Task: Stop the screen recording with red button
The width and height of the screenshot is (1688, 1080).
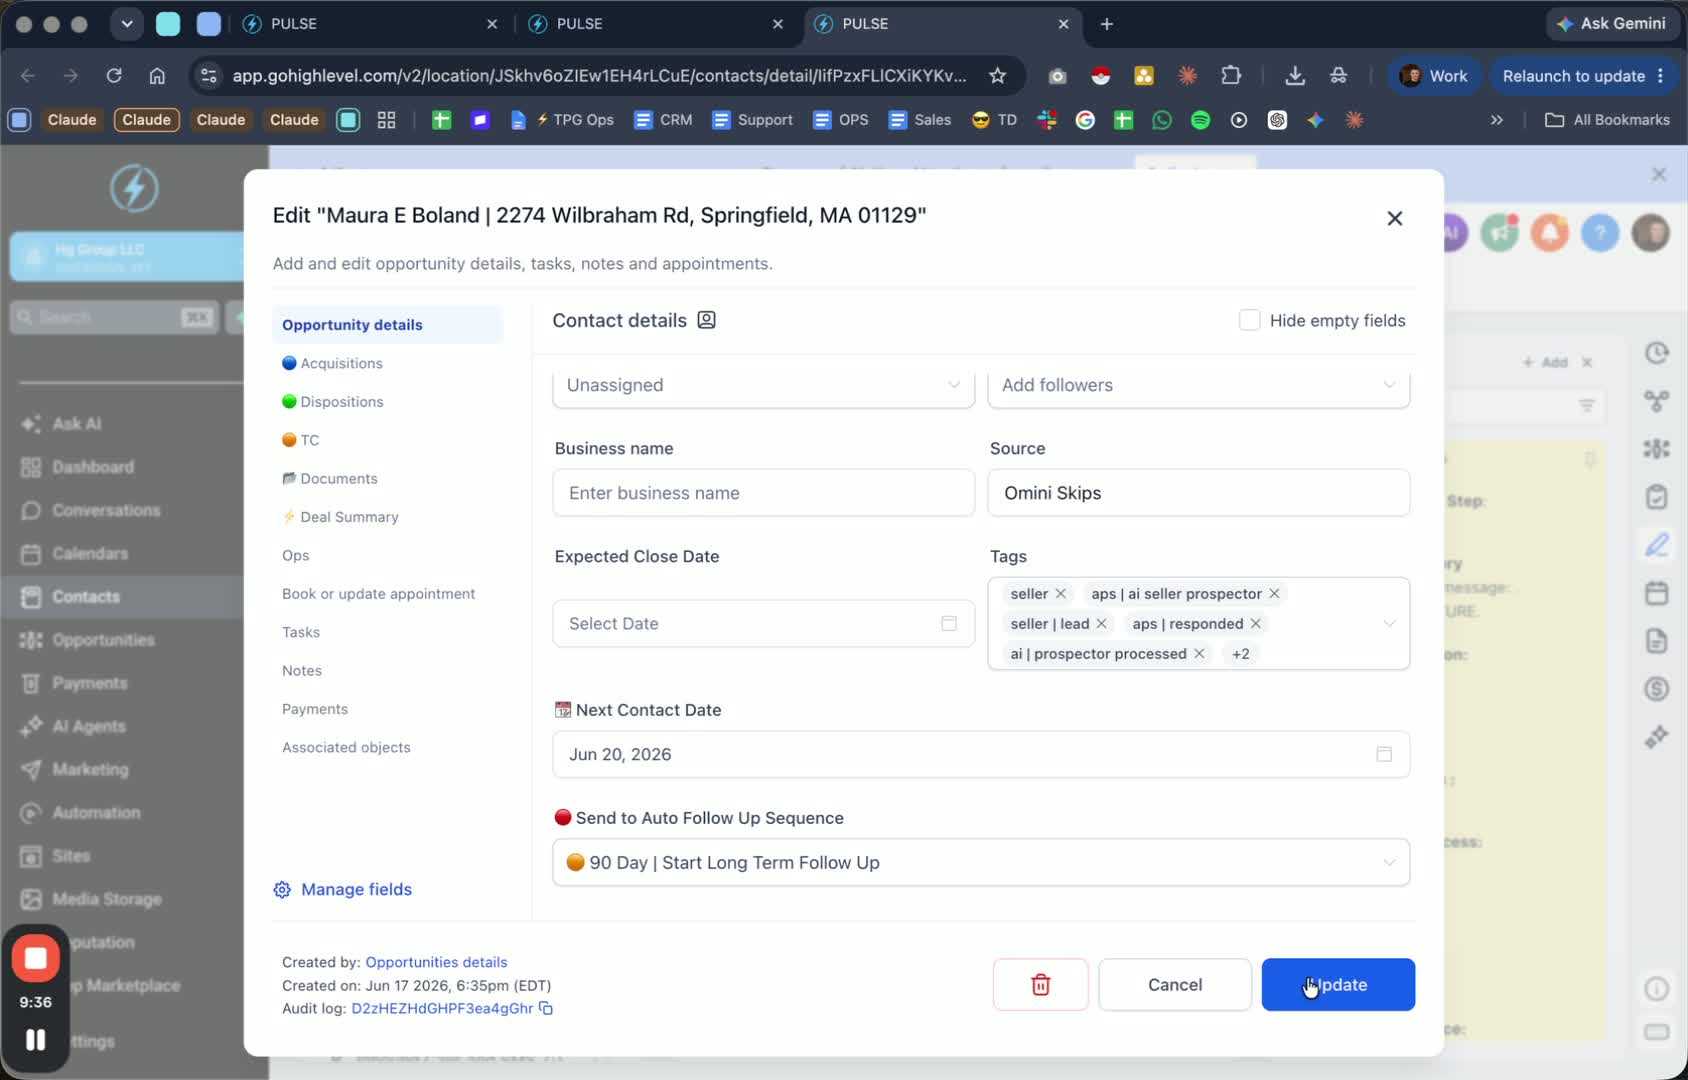Action: [x=36, y=958]
